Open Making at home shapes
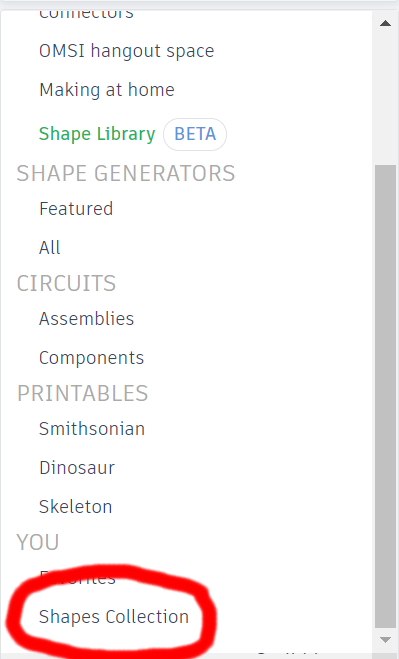Image resolution: width=399 pixels, height=659 pixels. [x=107, y=90]
